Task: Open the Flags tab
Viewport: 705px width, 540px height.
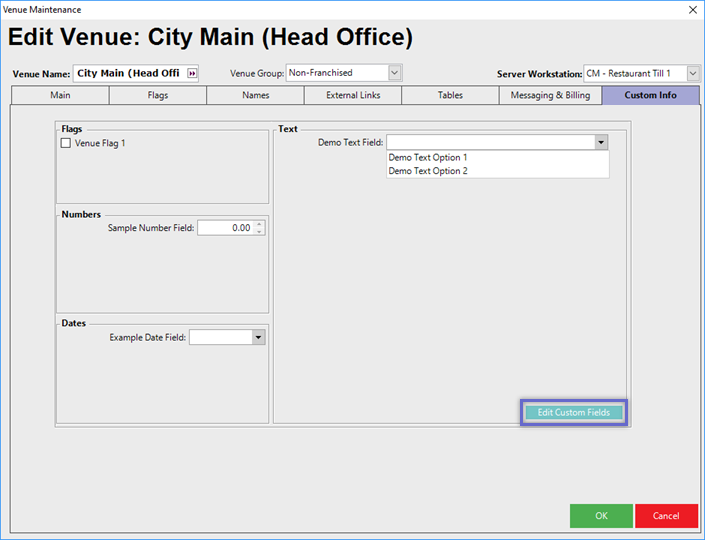Action: pyautogui.click(x=158, y=96)
